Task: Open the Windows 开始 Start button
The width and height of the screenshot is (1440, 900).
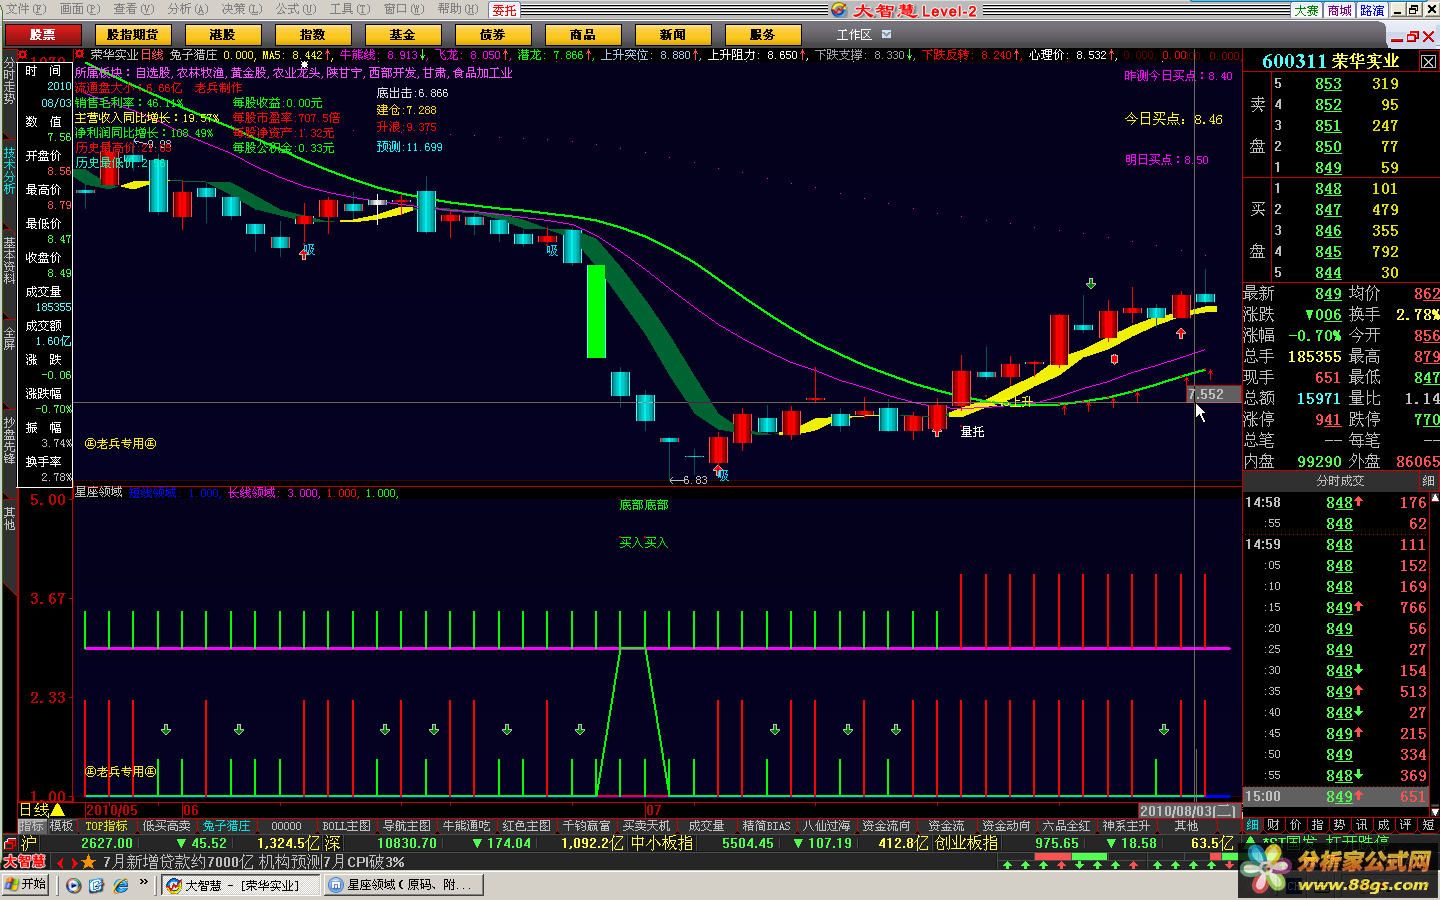Action: pos(26,885)
